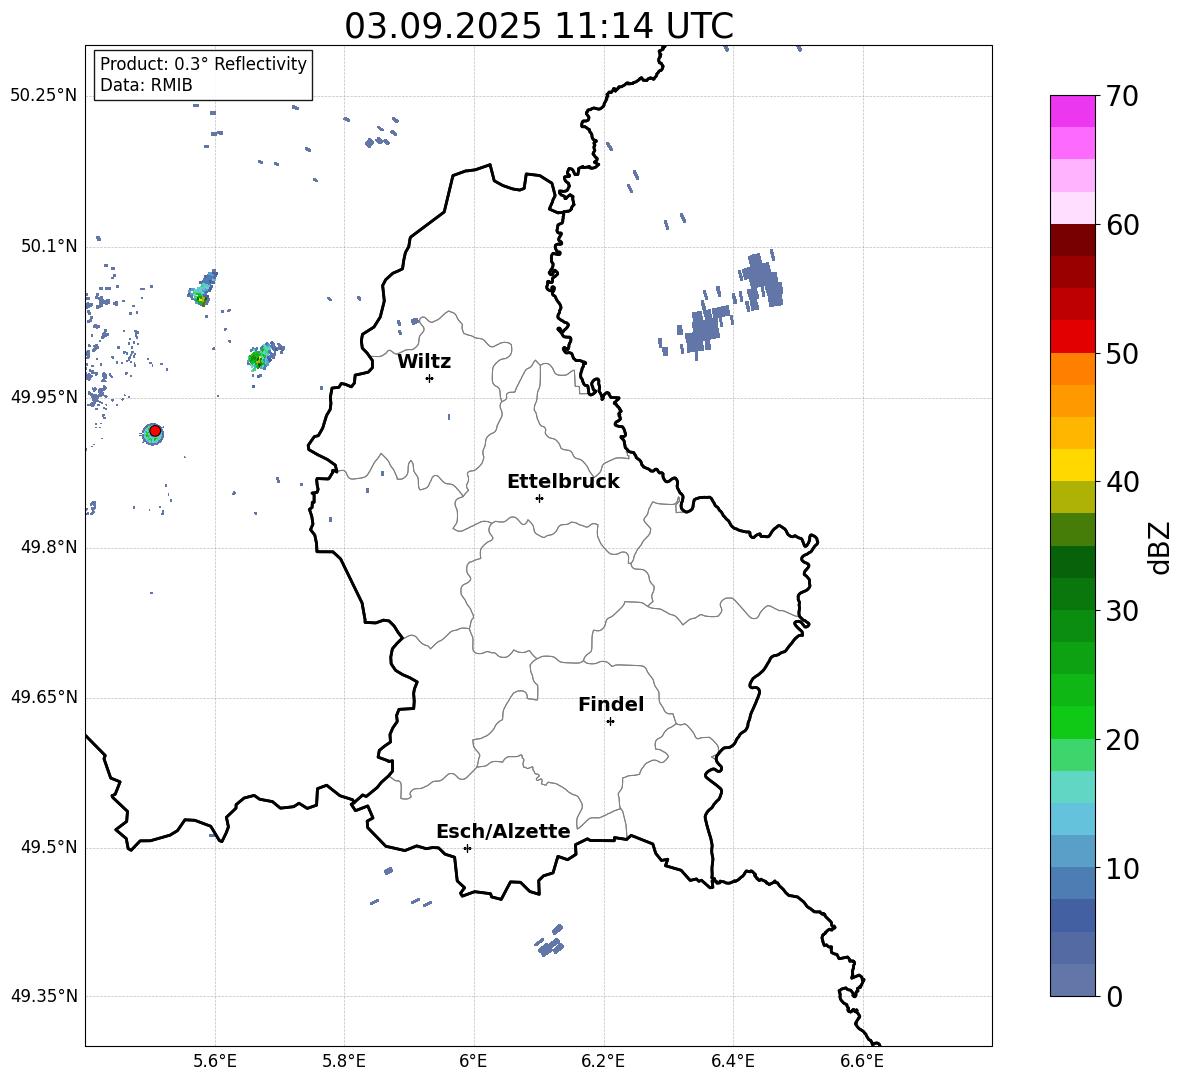
Task: Click the colorbar value 40
Action: pos(1122,482)
